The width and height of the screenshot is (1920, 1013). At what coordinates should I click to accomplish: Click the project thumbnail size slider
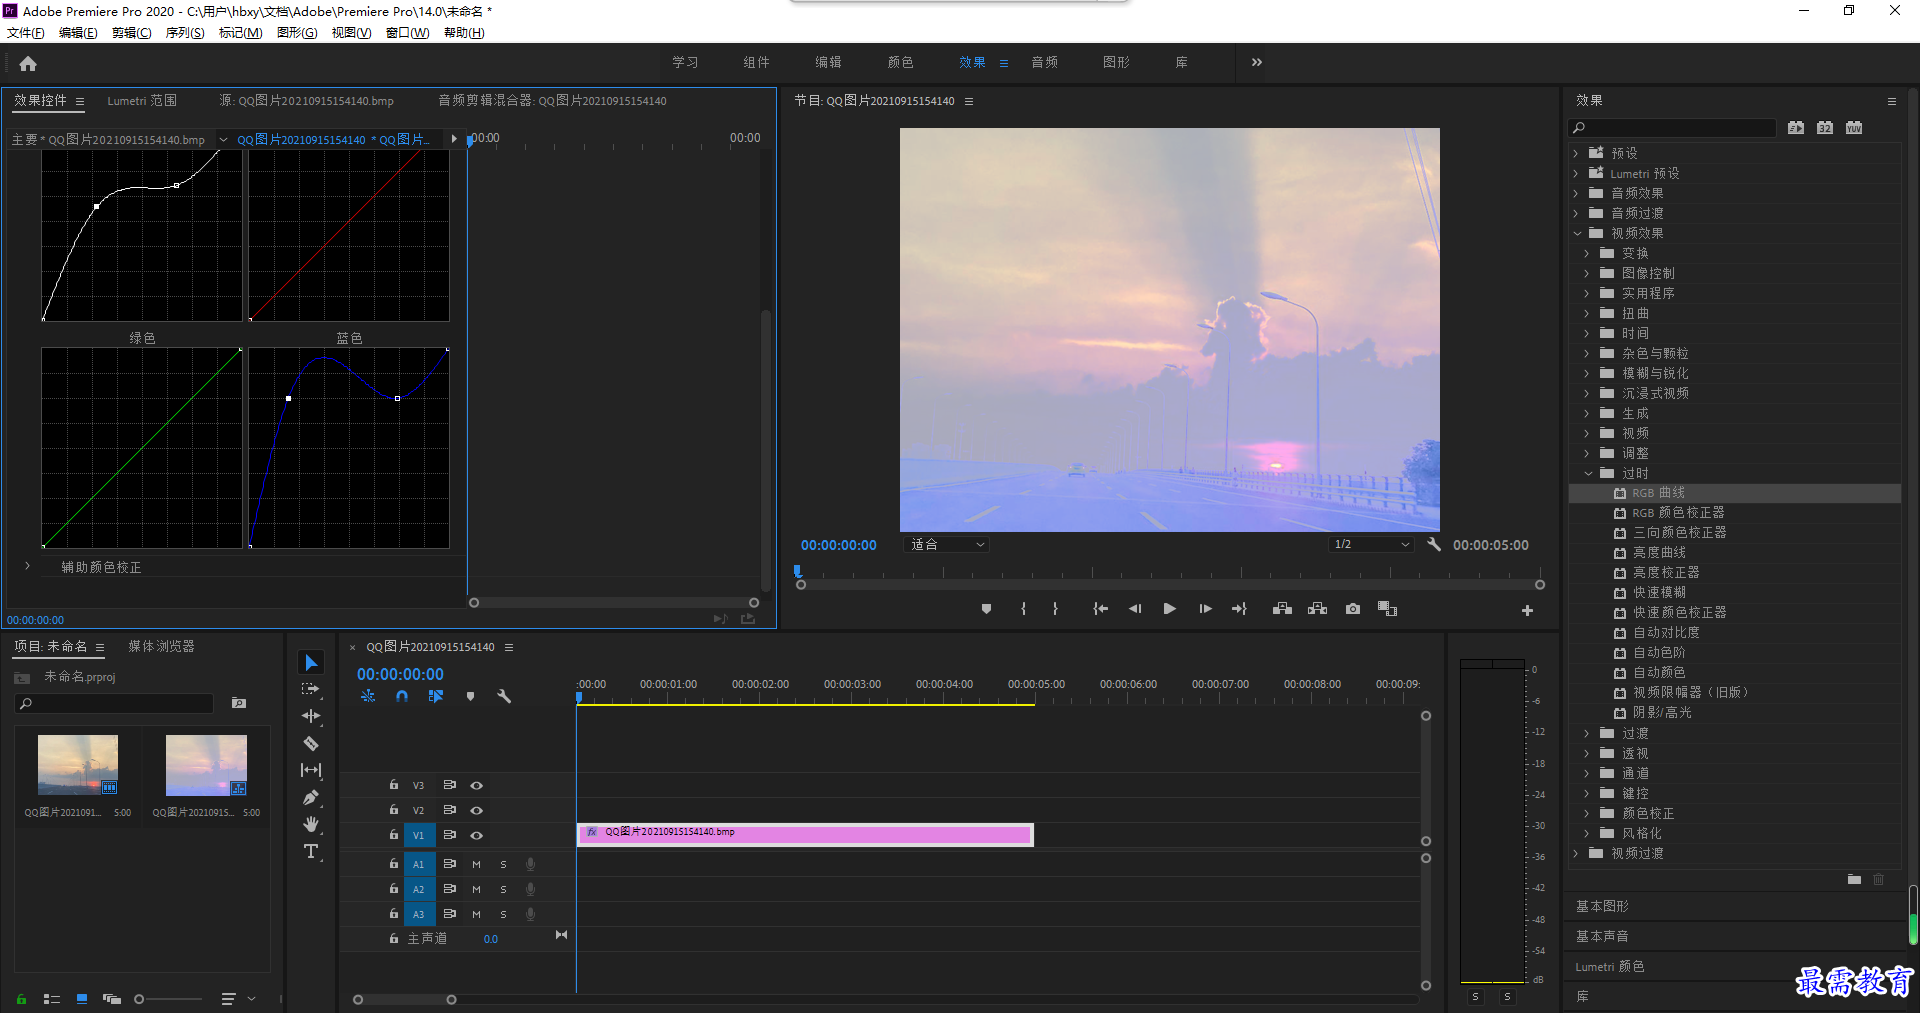(x=168, y=999)
